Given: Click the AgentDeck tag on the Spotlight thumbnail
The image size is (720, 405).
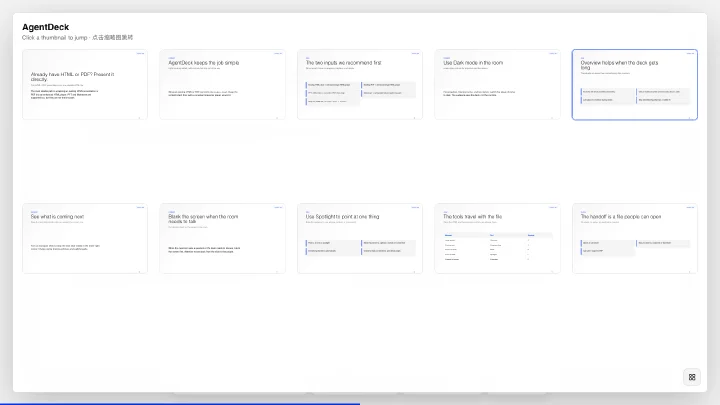Looking at the screenshot, I should point(415,207).
